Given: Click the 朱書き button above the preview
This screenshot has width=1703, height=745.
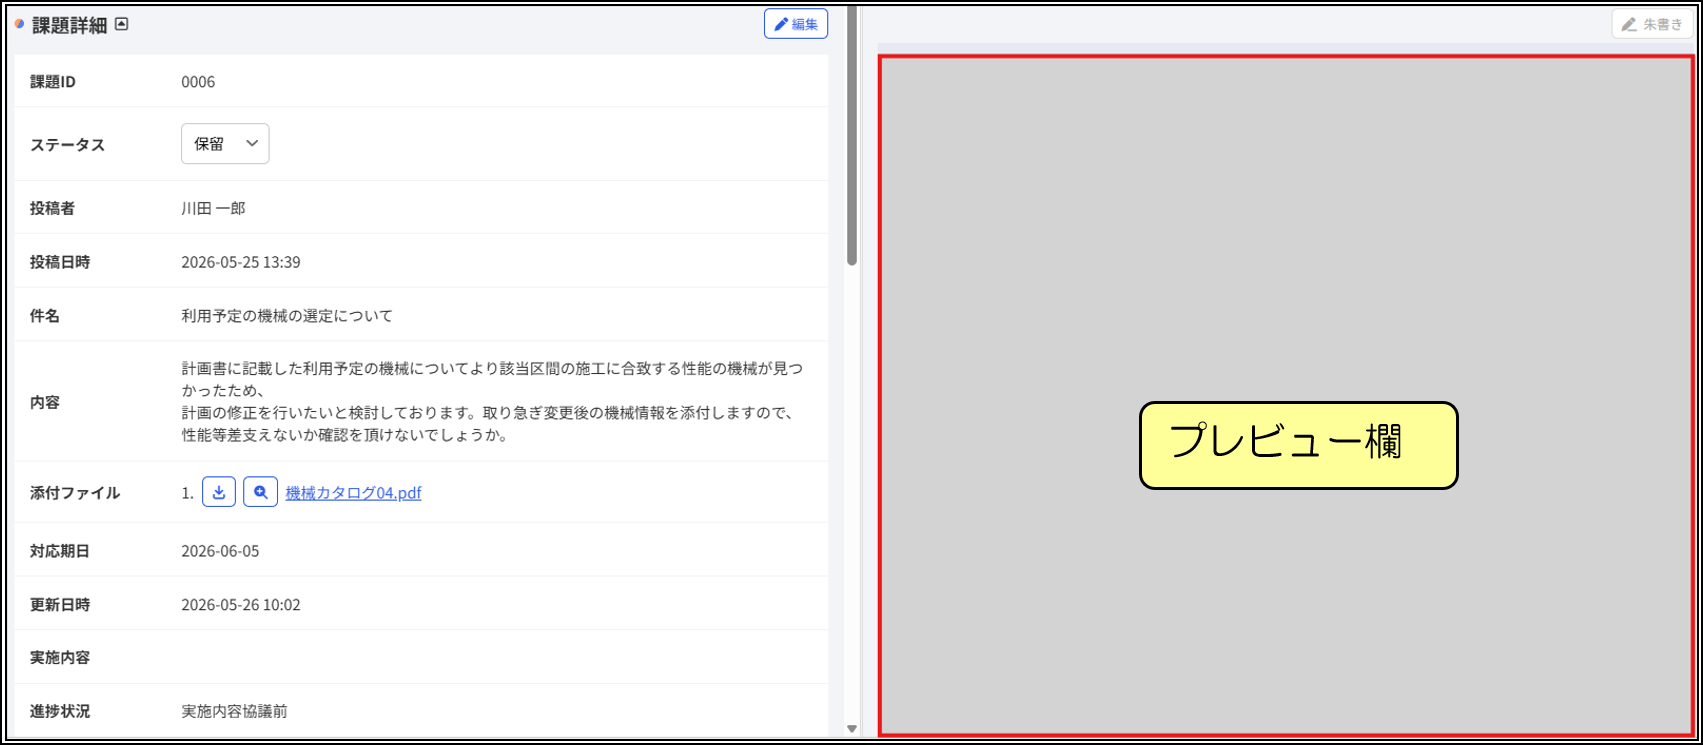Looking at the screenshot, I should [x=1652, y=24].
